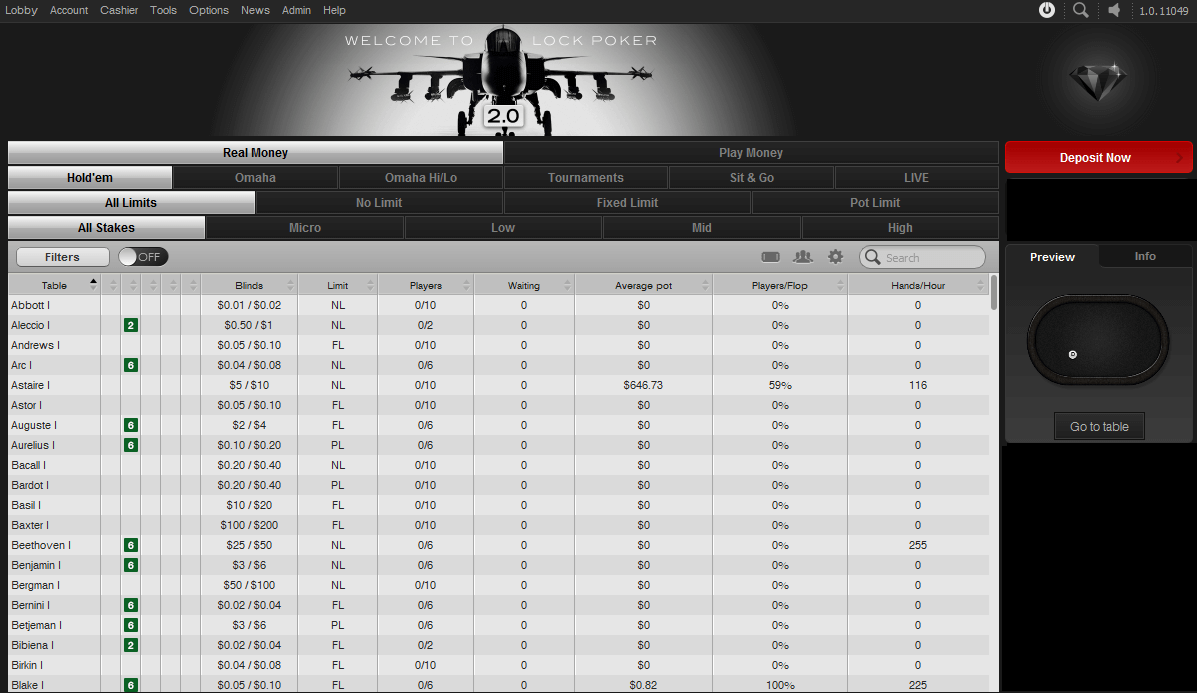Click the 6-seat badge for Blake I
This screenshot has height=693, width=1197.
131,685
